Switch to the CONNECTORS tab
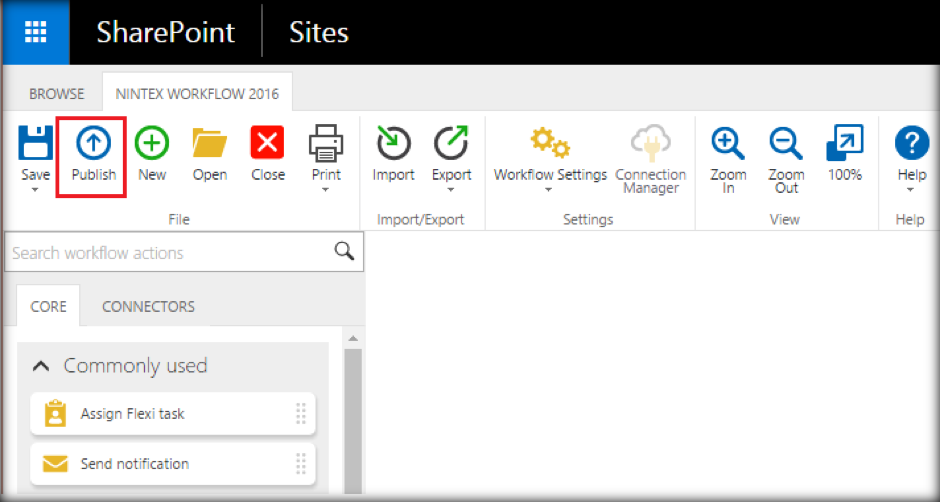Image resolution: width=940 pixels, height=502 pixels. [x=148, y=307]
